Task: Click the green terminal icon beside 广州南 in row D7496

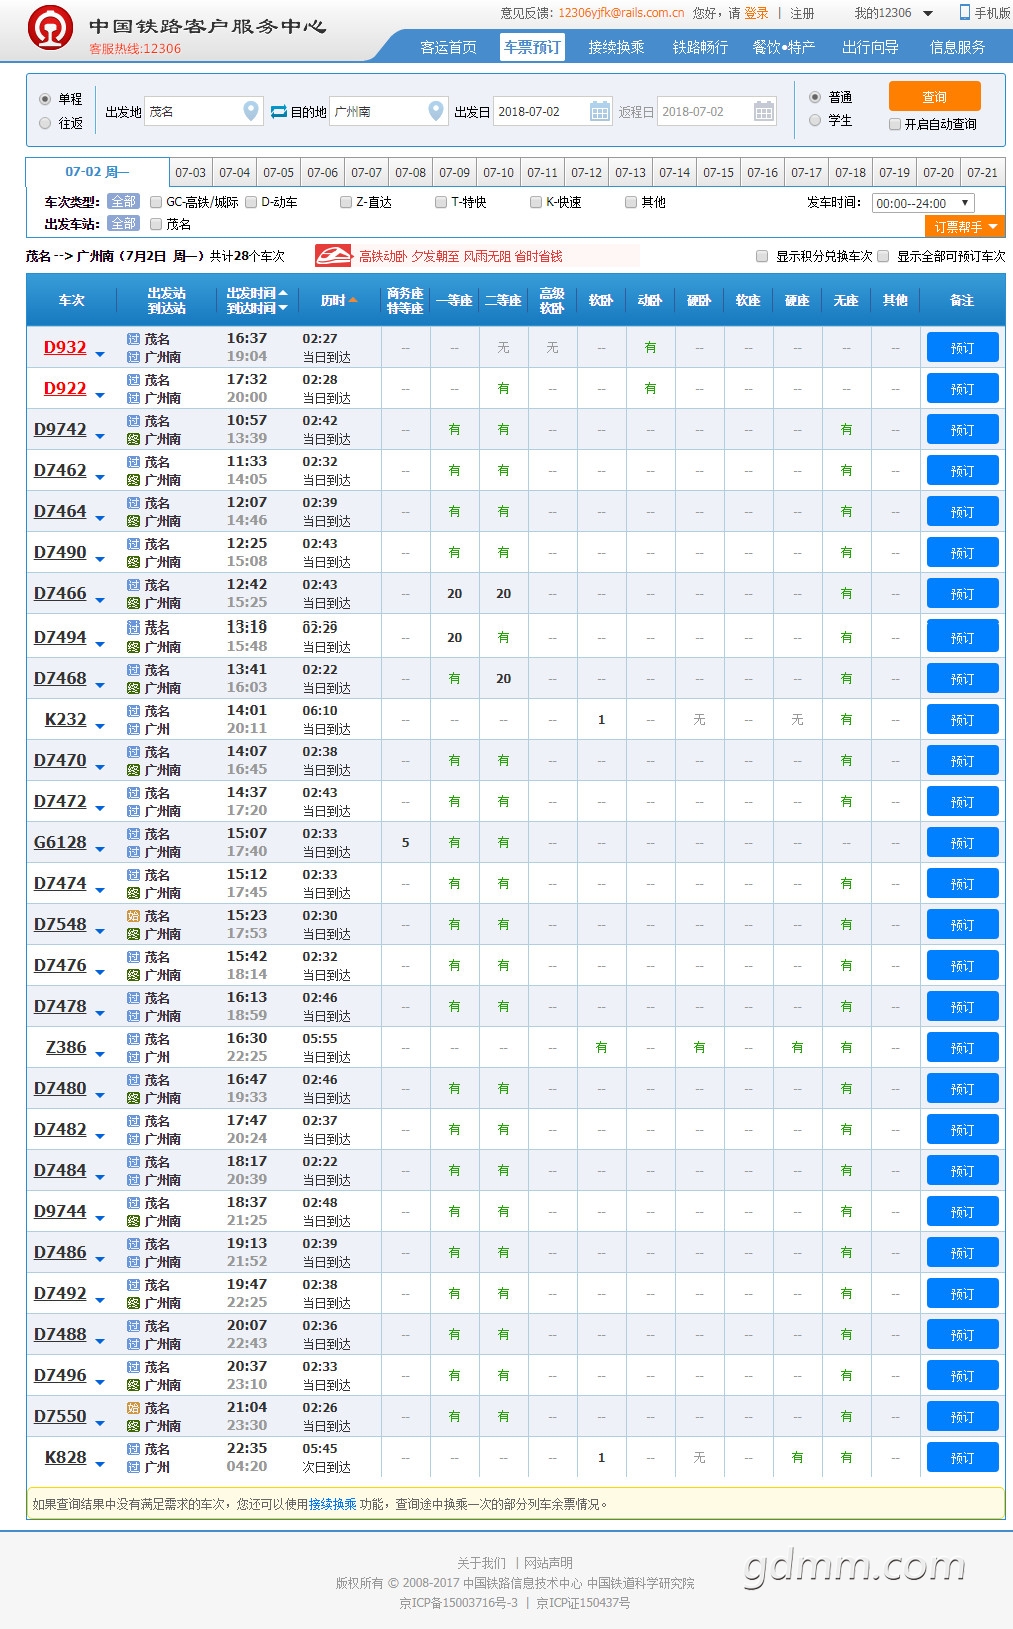Action: click(133, 1385)
